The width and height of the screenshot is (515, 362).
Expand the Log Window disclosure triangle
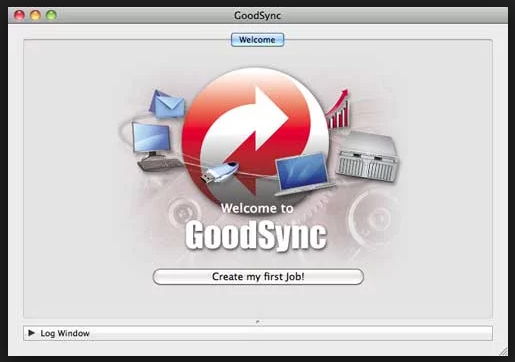click(x=32, y=333)
